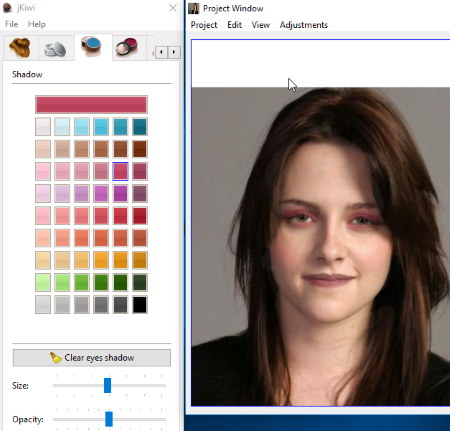Choose the darkest teal blue swatch
The width and height of the screenshot is (450, 431).
140,127
